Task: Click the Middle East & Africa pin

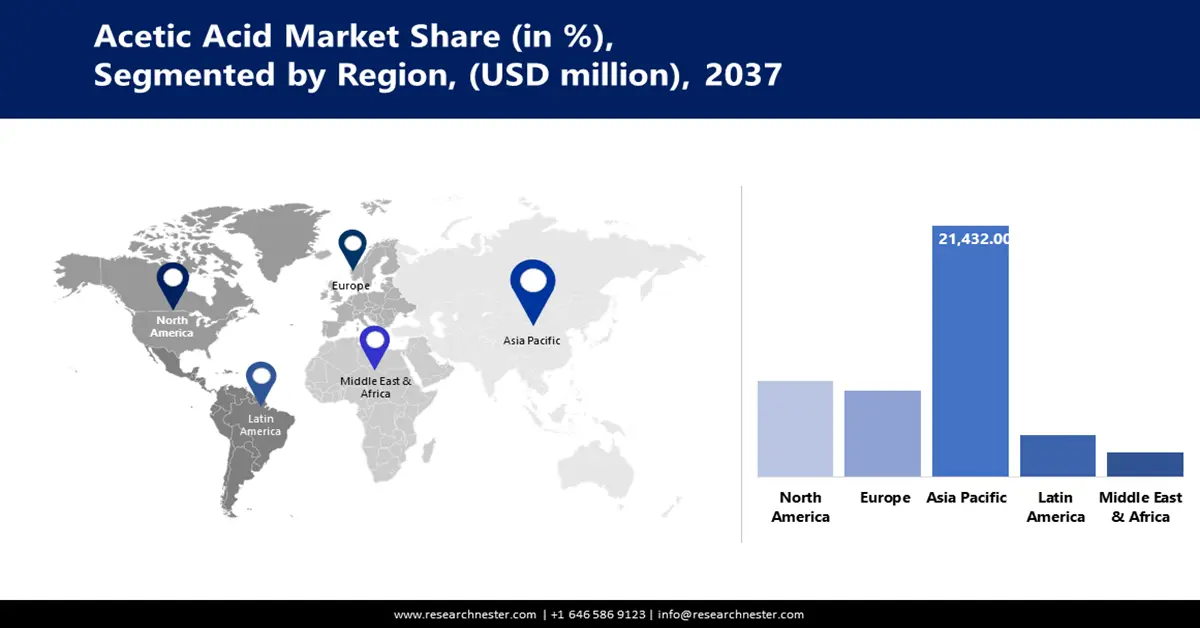Action: tap(375, 345)
